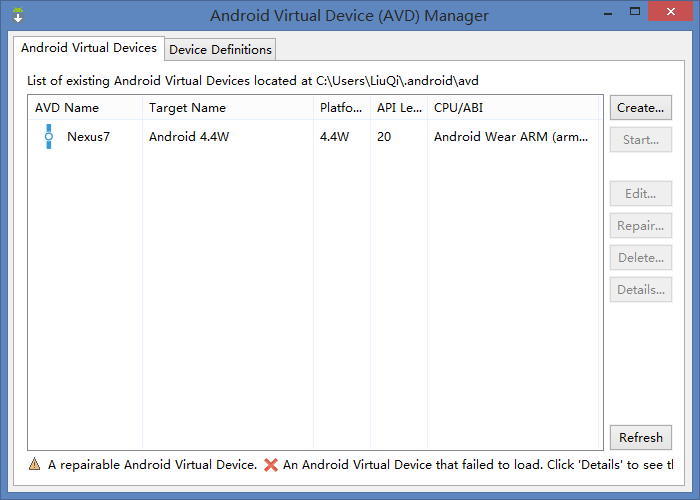
Task: Click the Edit... button
Action: [641, 193]
